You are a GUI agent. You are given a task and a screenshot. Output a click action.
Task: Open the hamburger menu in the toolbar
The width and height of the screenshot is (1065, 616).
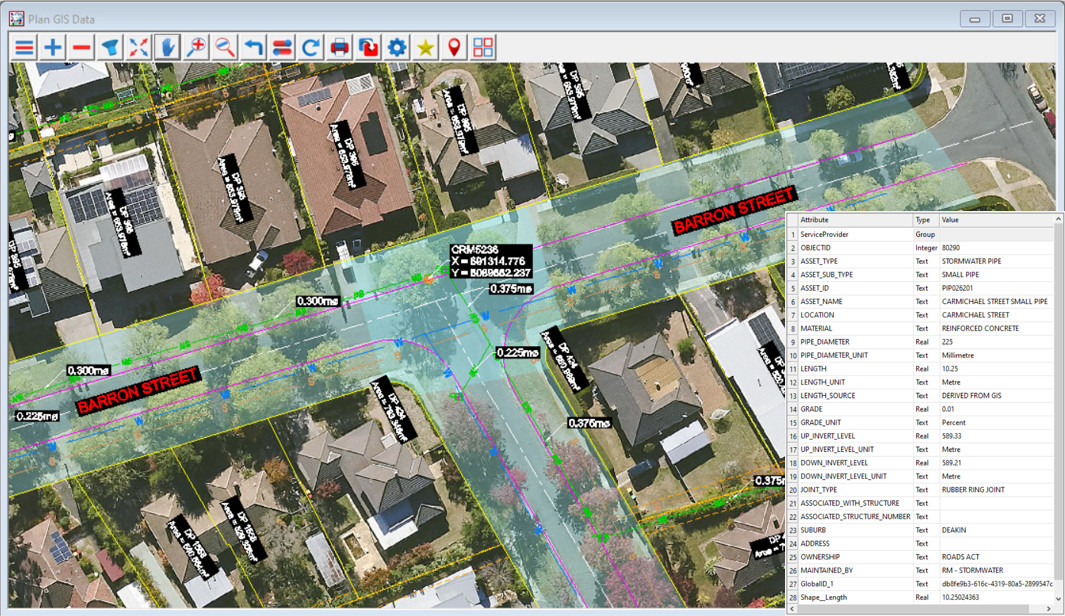pos(24,47)
